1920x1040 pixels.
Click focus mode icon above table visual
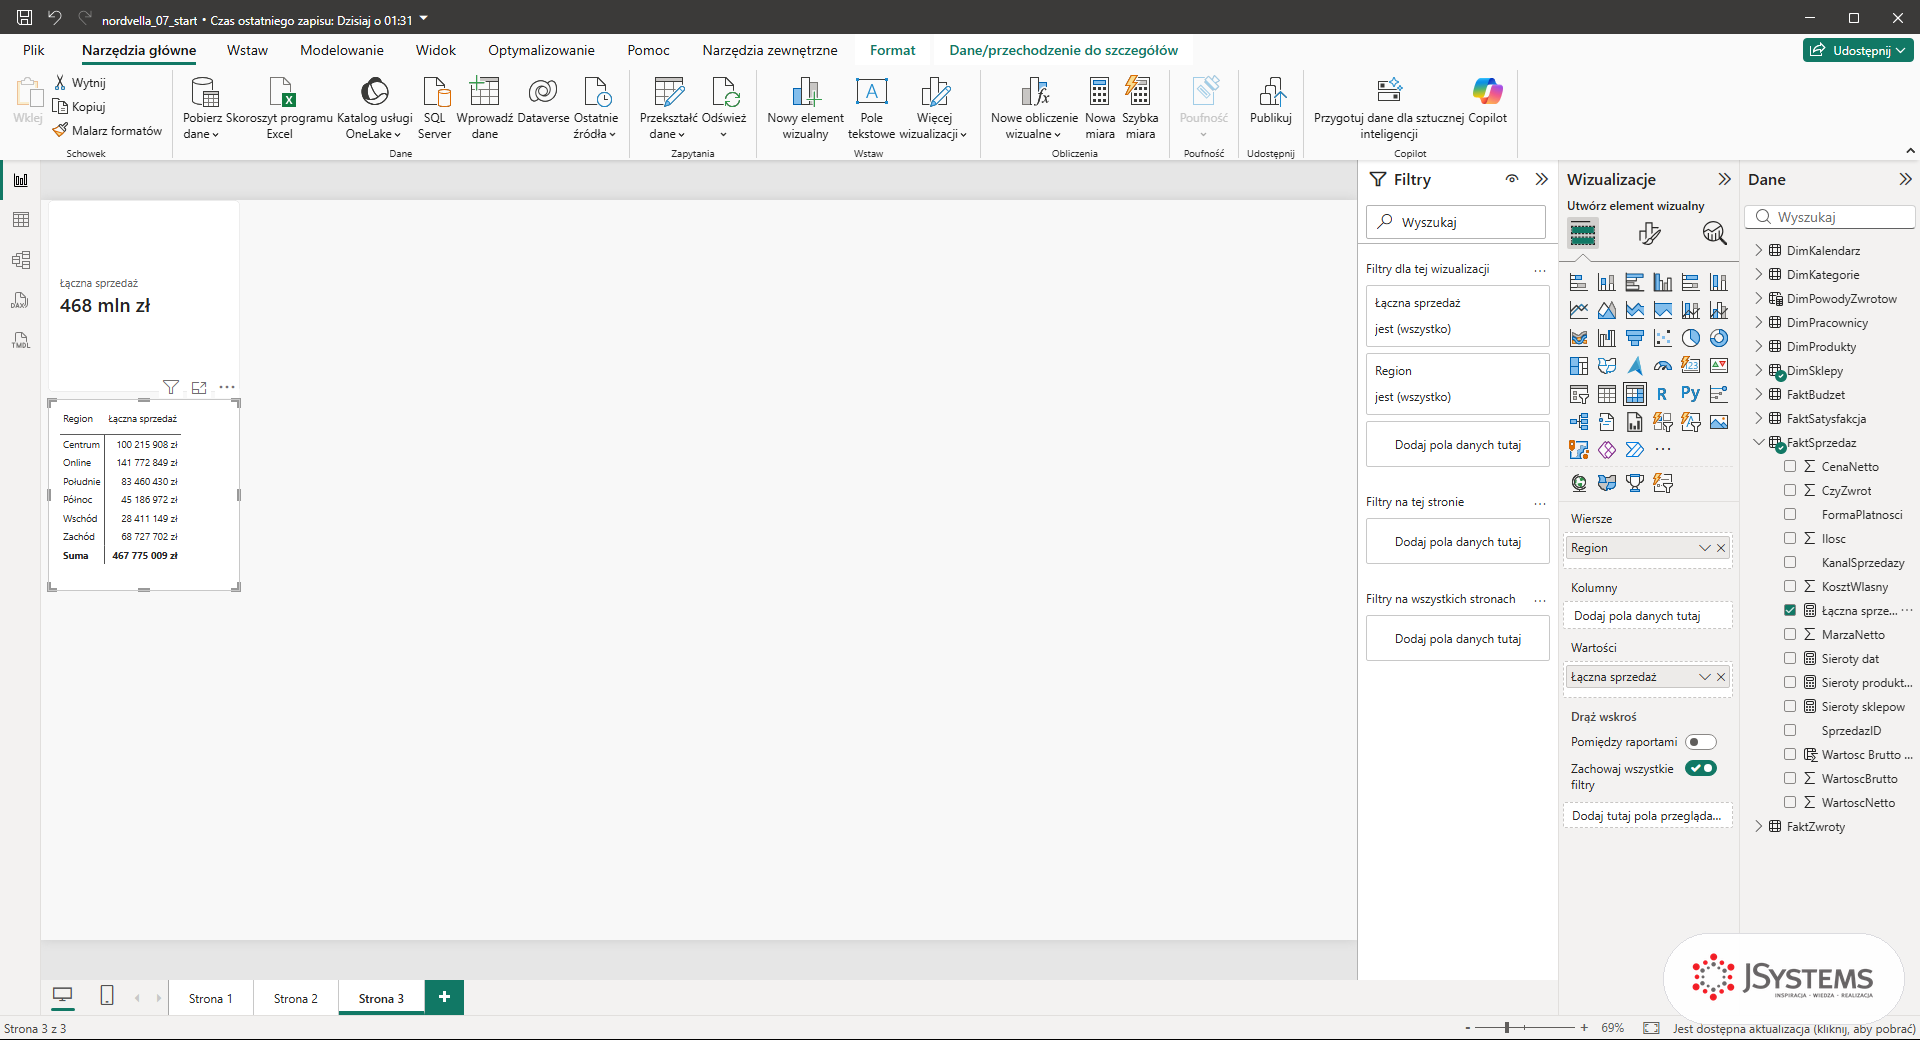click(x=199, y=387)
